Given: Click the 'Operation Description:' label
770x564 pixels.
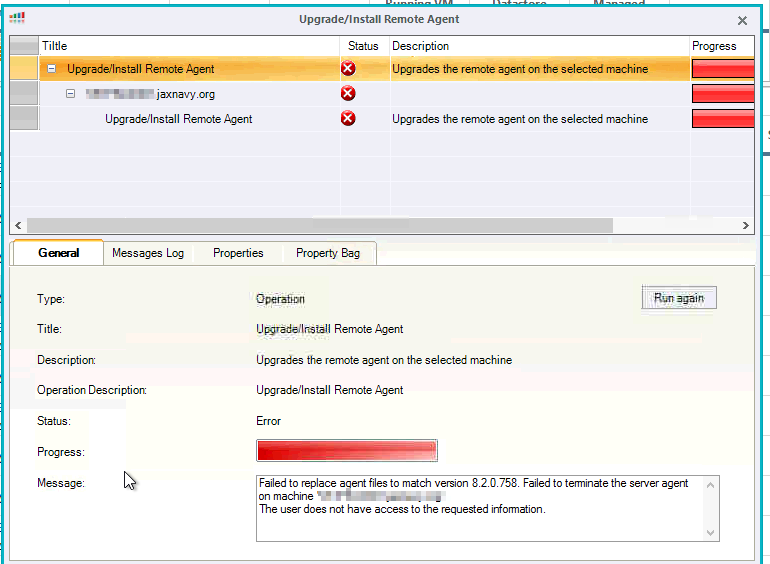Looking at the screenshot, I should click(92, 390).
